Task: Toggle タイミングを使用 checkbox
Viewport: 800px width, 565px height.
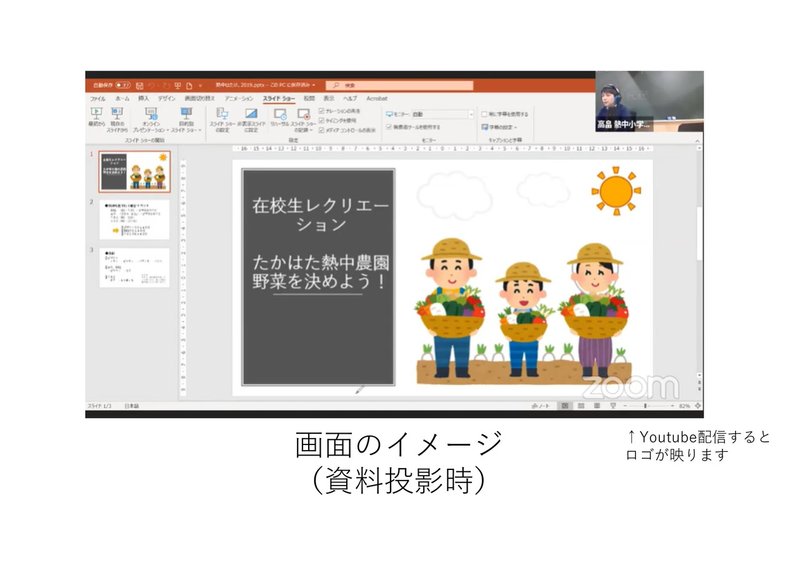Action: (322, 120)
